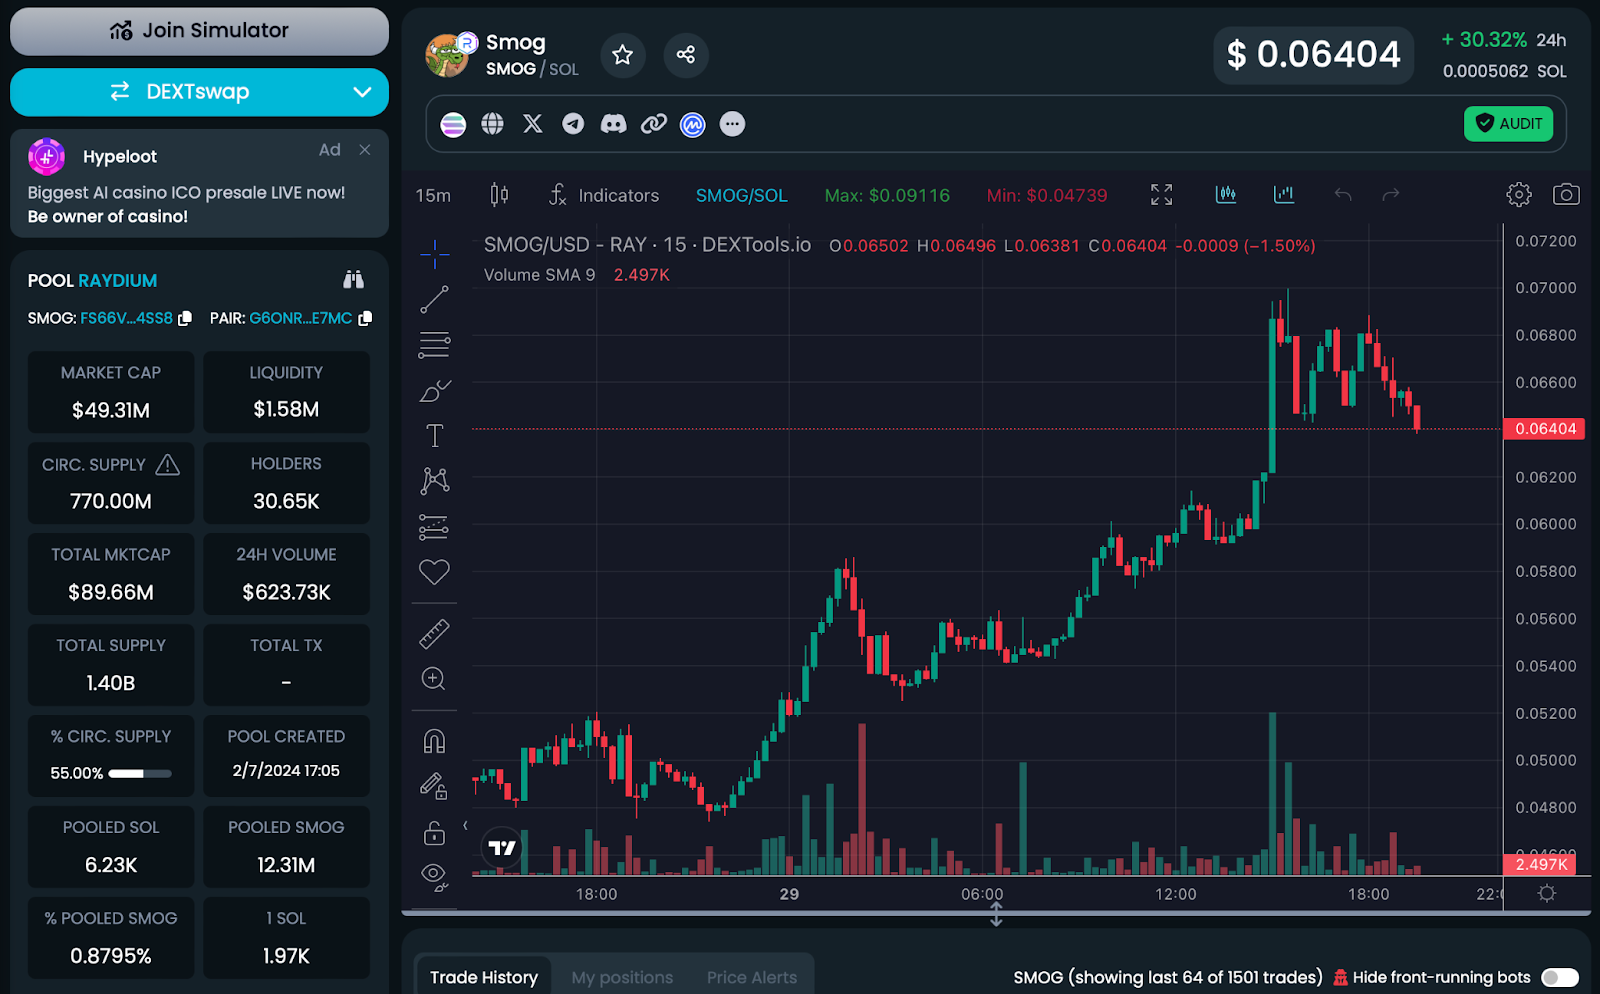The width and height of the screenshot is (1600, 994).
Task: Open the Trade History tab
Action: pos(484,977)
